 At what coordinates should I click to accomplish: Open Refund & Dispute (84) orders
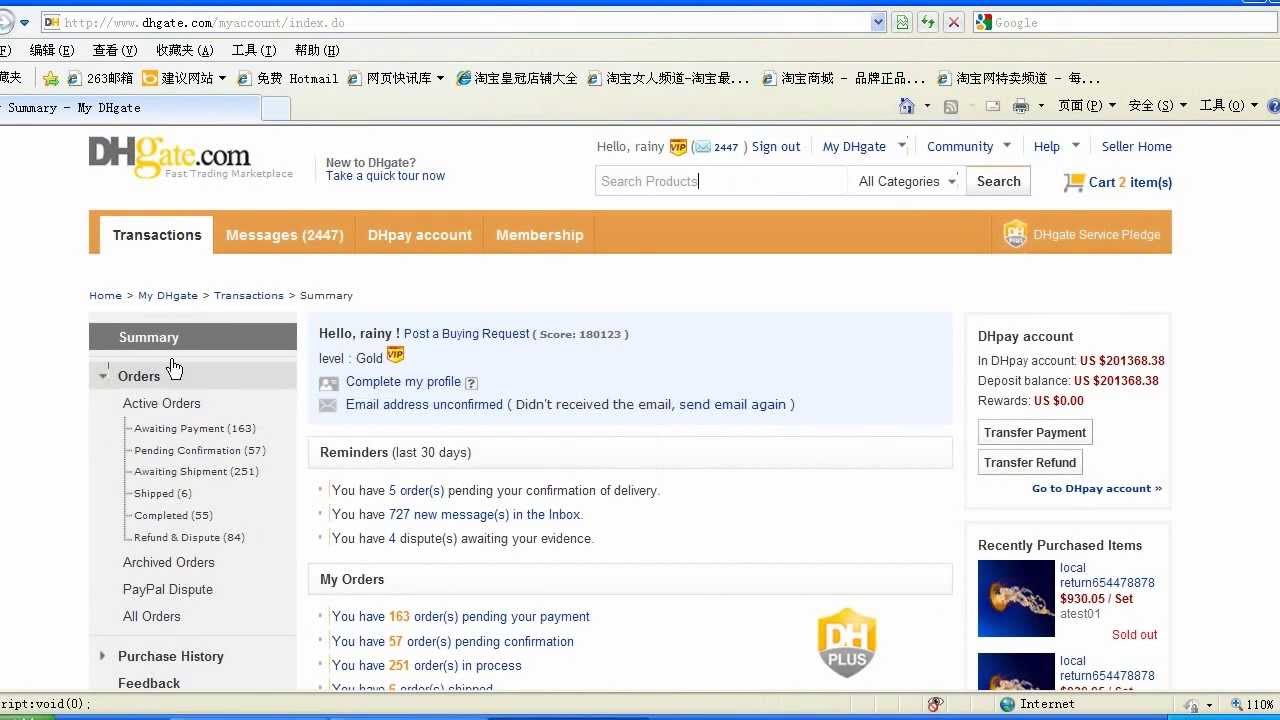click(x=189, y=537)
